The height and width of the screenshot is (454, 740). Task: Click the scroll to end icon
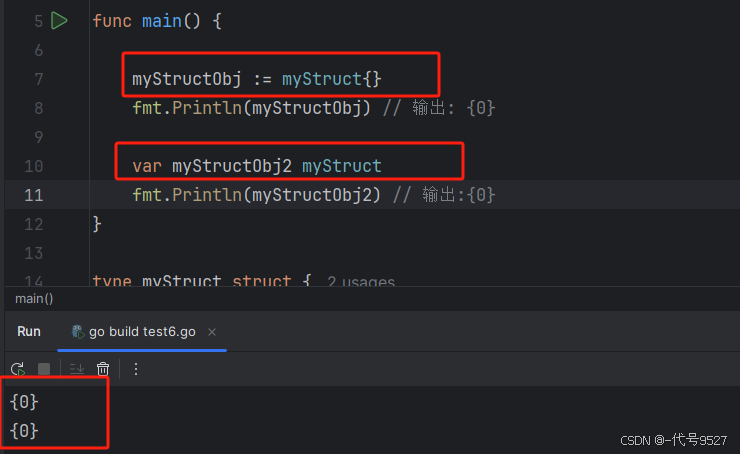(x=76, y=369)
